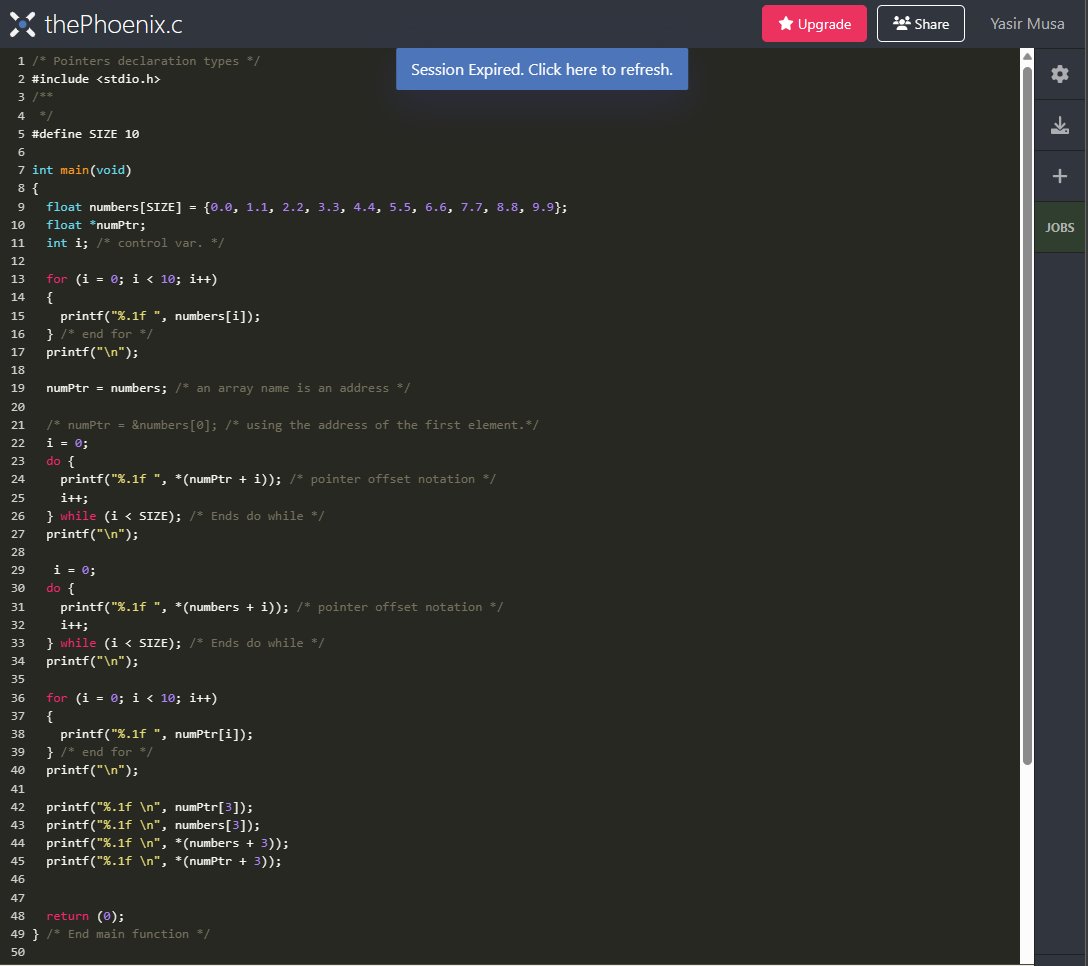Place cursor on '#define SIZE 10' line
Viewport: 1088px width, 966px height.
pos(85,134)
